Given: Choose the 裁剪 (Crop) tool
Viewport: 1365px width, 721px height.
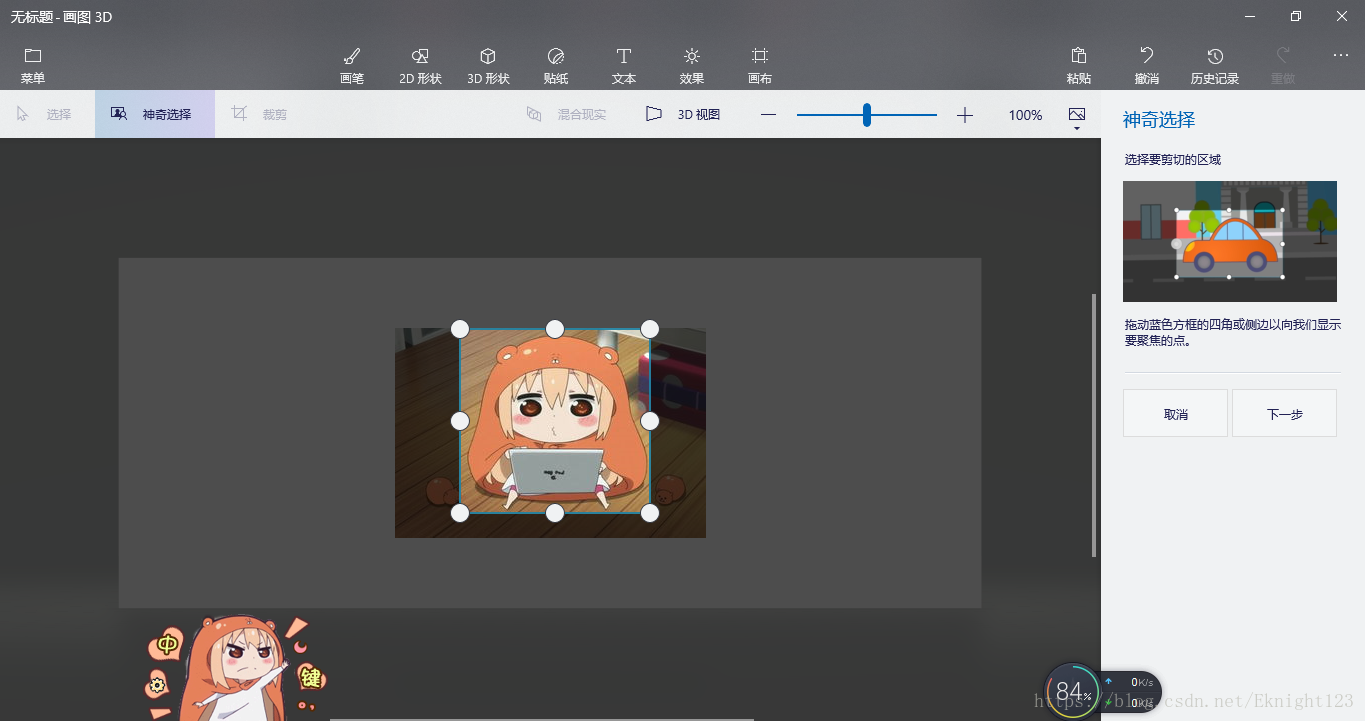Looking at the screenshot, I should click(x=259, y=114).
